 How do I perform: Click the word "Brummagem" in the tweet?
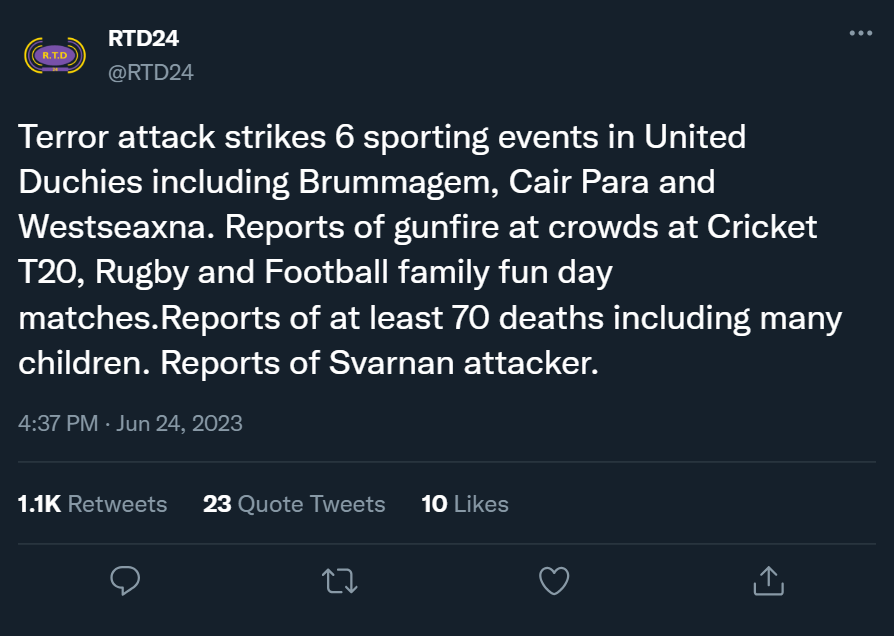pyautogui.click(x=397, y=182)
